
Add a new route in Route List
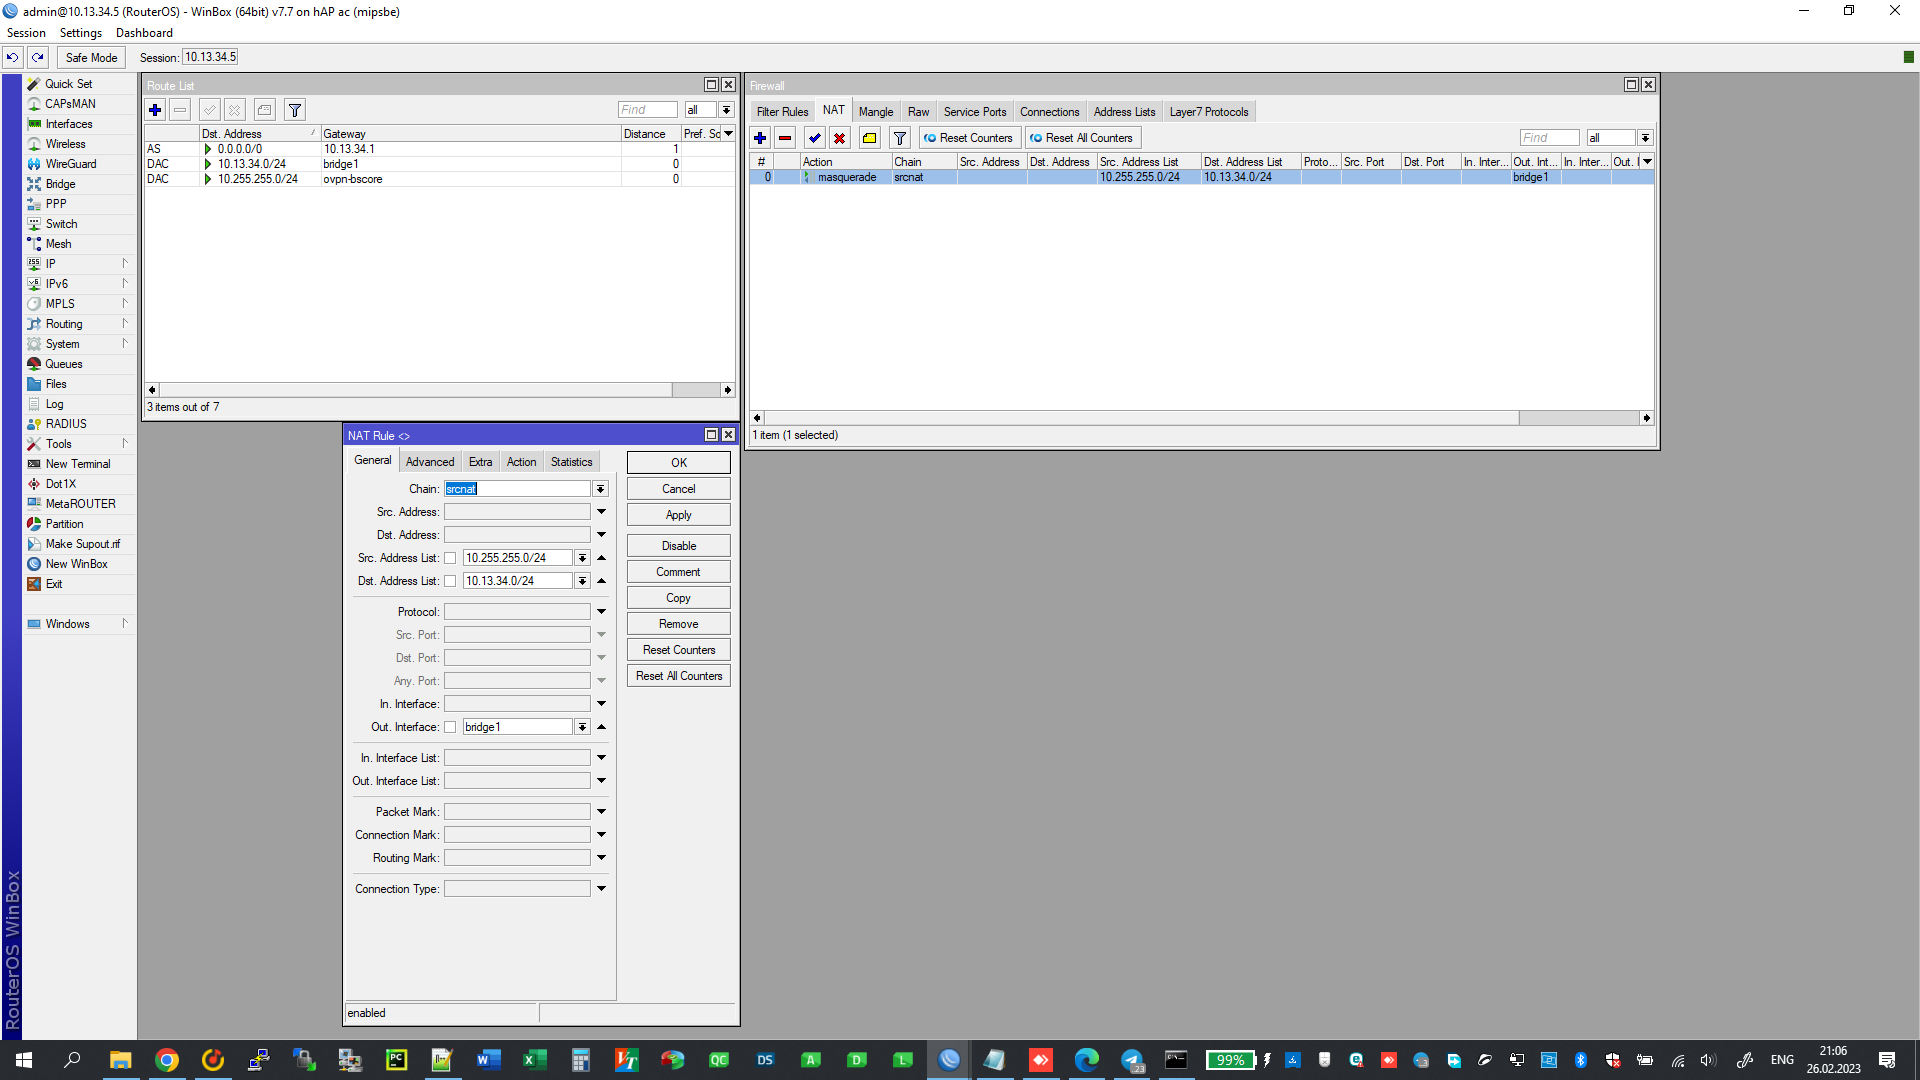[x=155, y=110]
